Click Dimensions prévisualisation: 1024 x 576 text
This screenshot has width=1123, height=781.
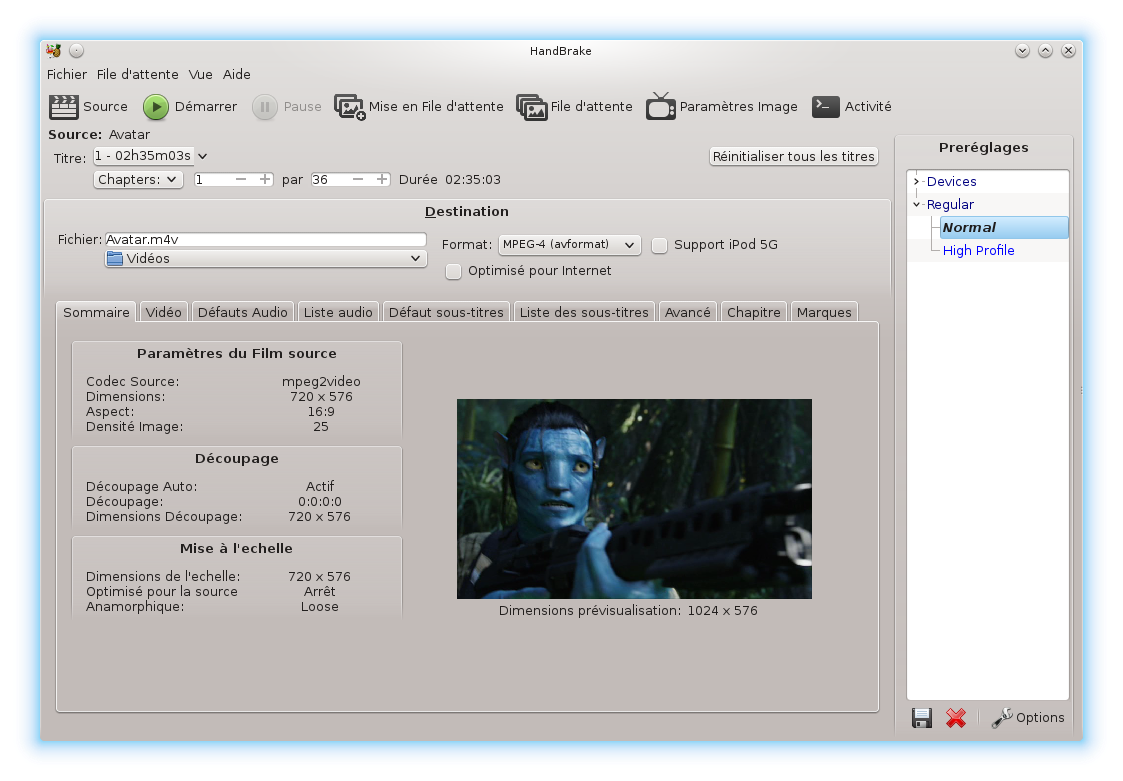(x=628, y=610)
